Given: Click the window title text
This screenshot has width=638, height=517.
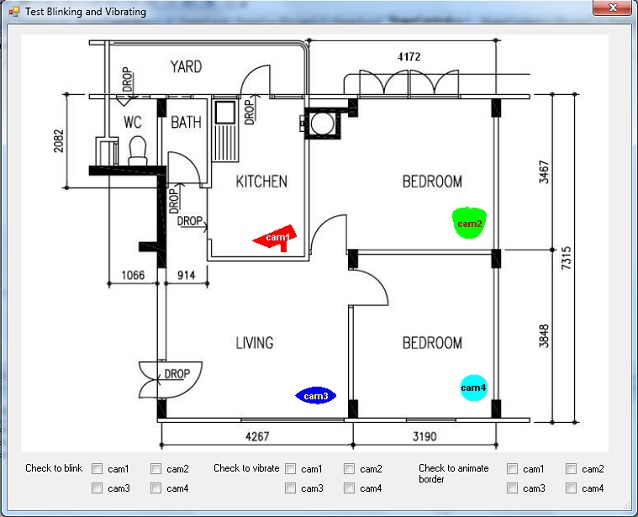Looking at the screenshot, I should [85, 11].
